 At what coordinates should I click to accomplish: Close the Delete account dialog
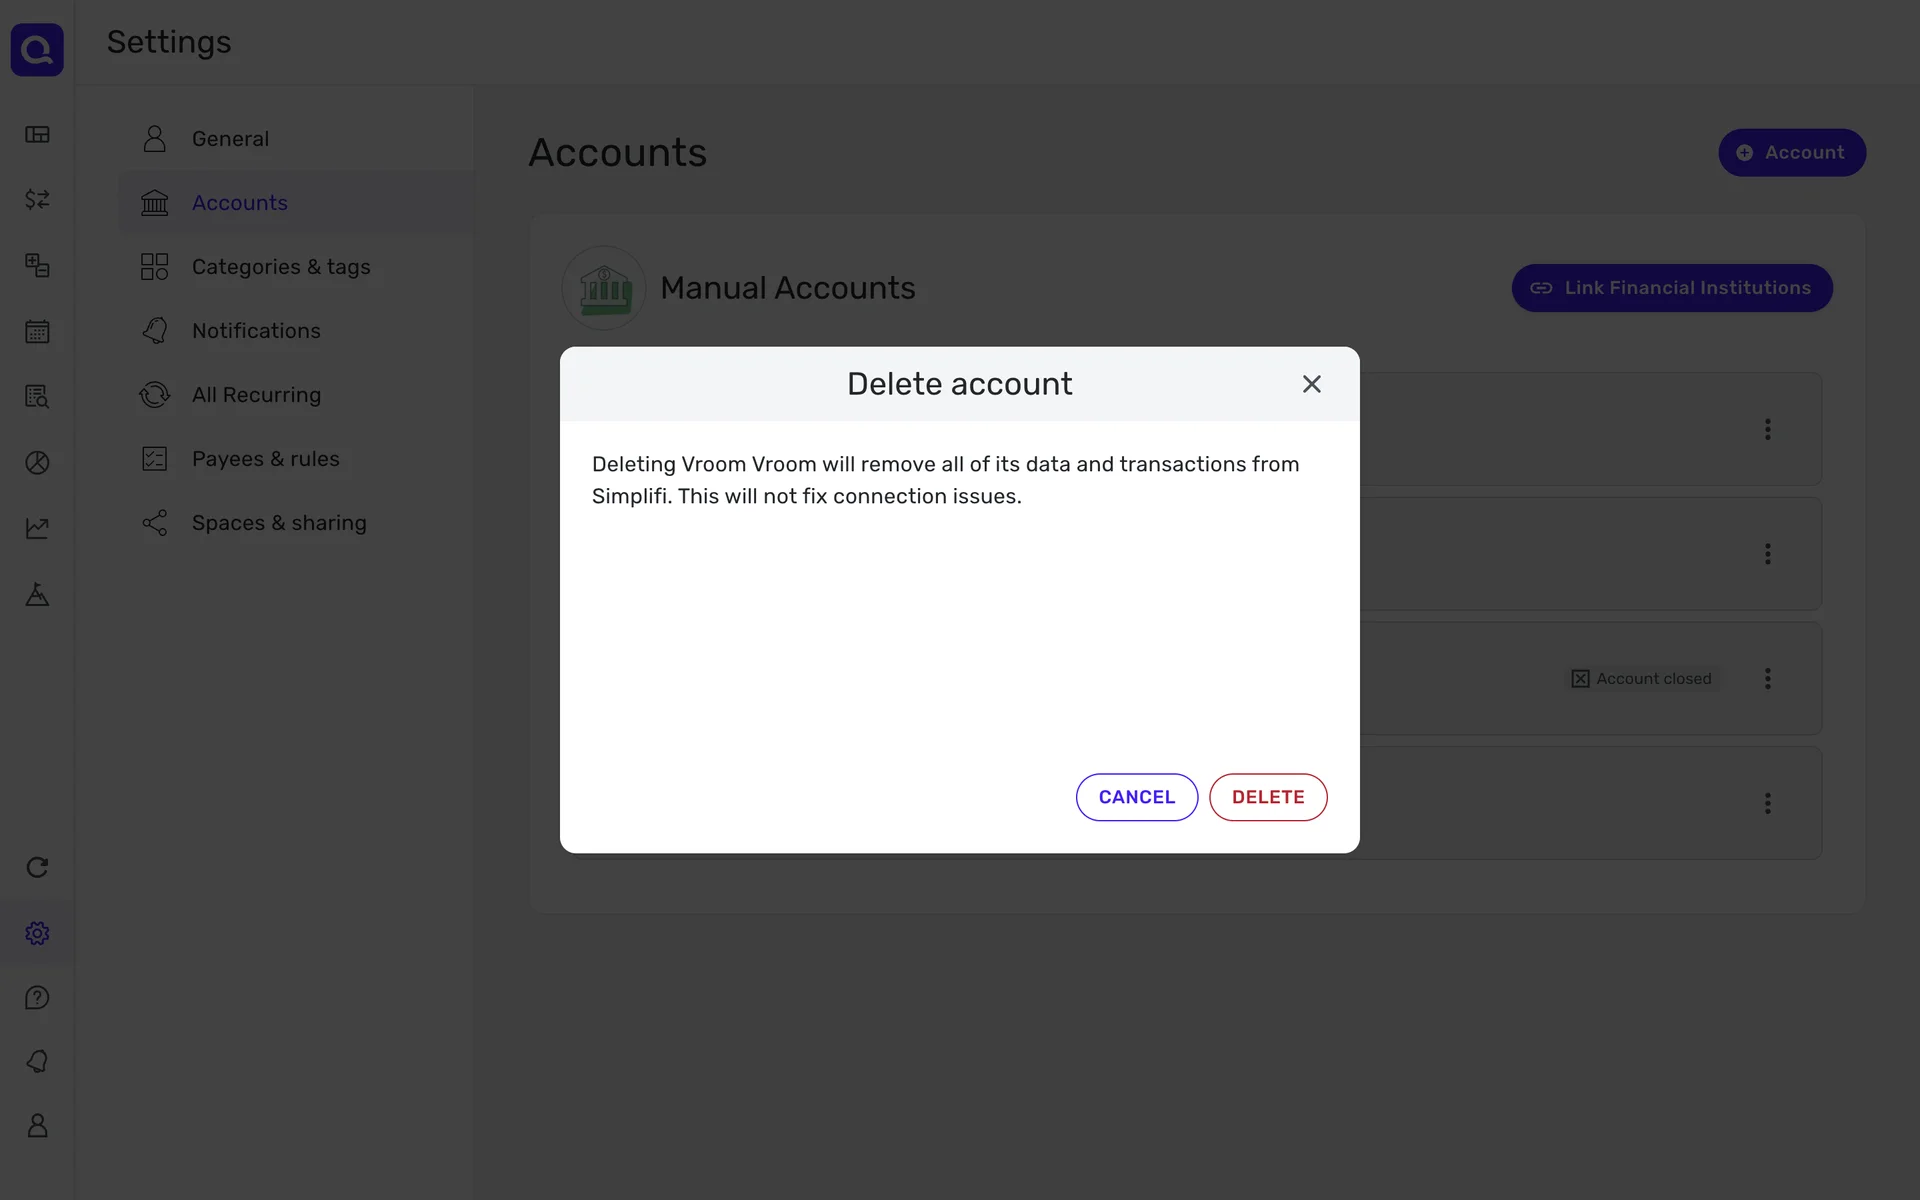(x=1311, y=384)
